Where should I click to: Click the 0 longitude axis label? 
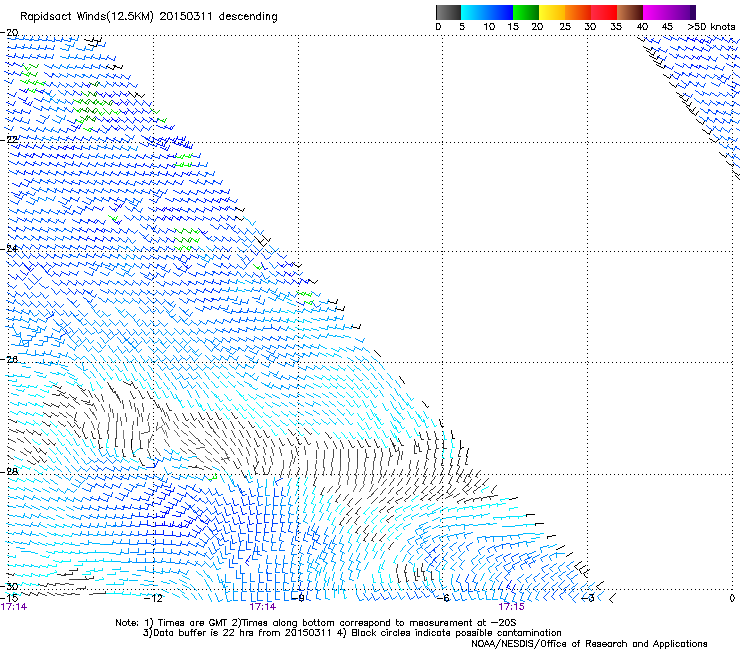[x=732, y=598]
